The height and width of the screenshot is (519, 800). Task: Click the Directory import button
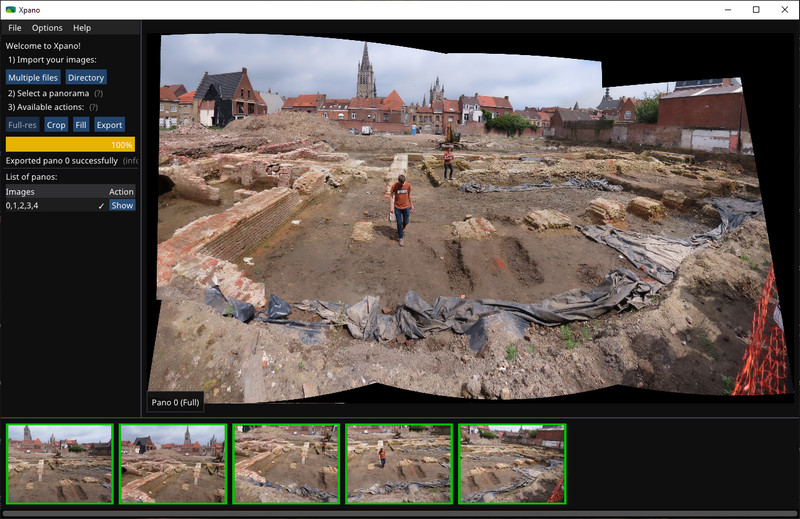click(x=86, y=78)
